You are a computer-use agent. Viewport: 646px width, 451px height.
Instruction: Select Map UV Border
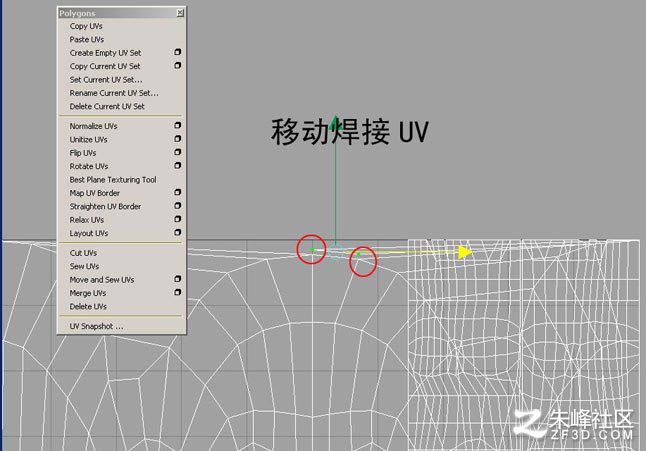[95, 193]
